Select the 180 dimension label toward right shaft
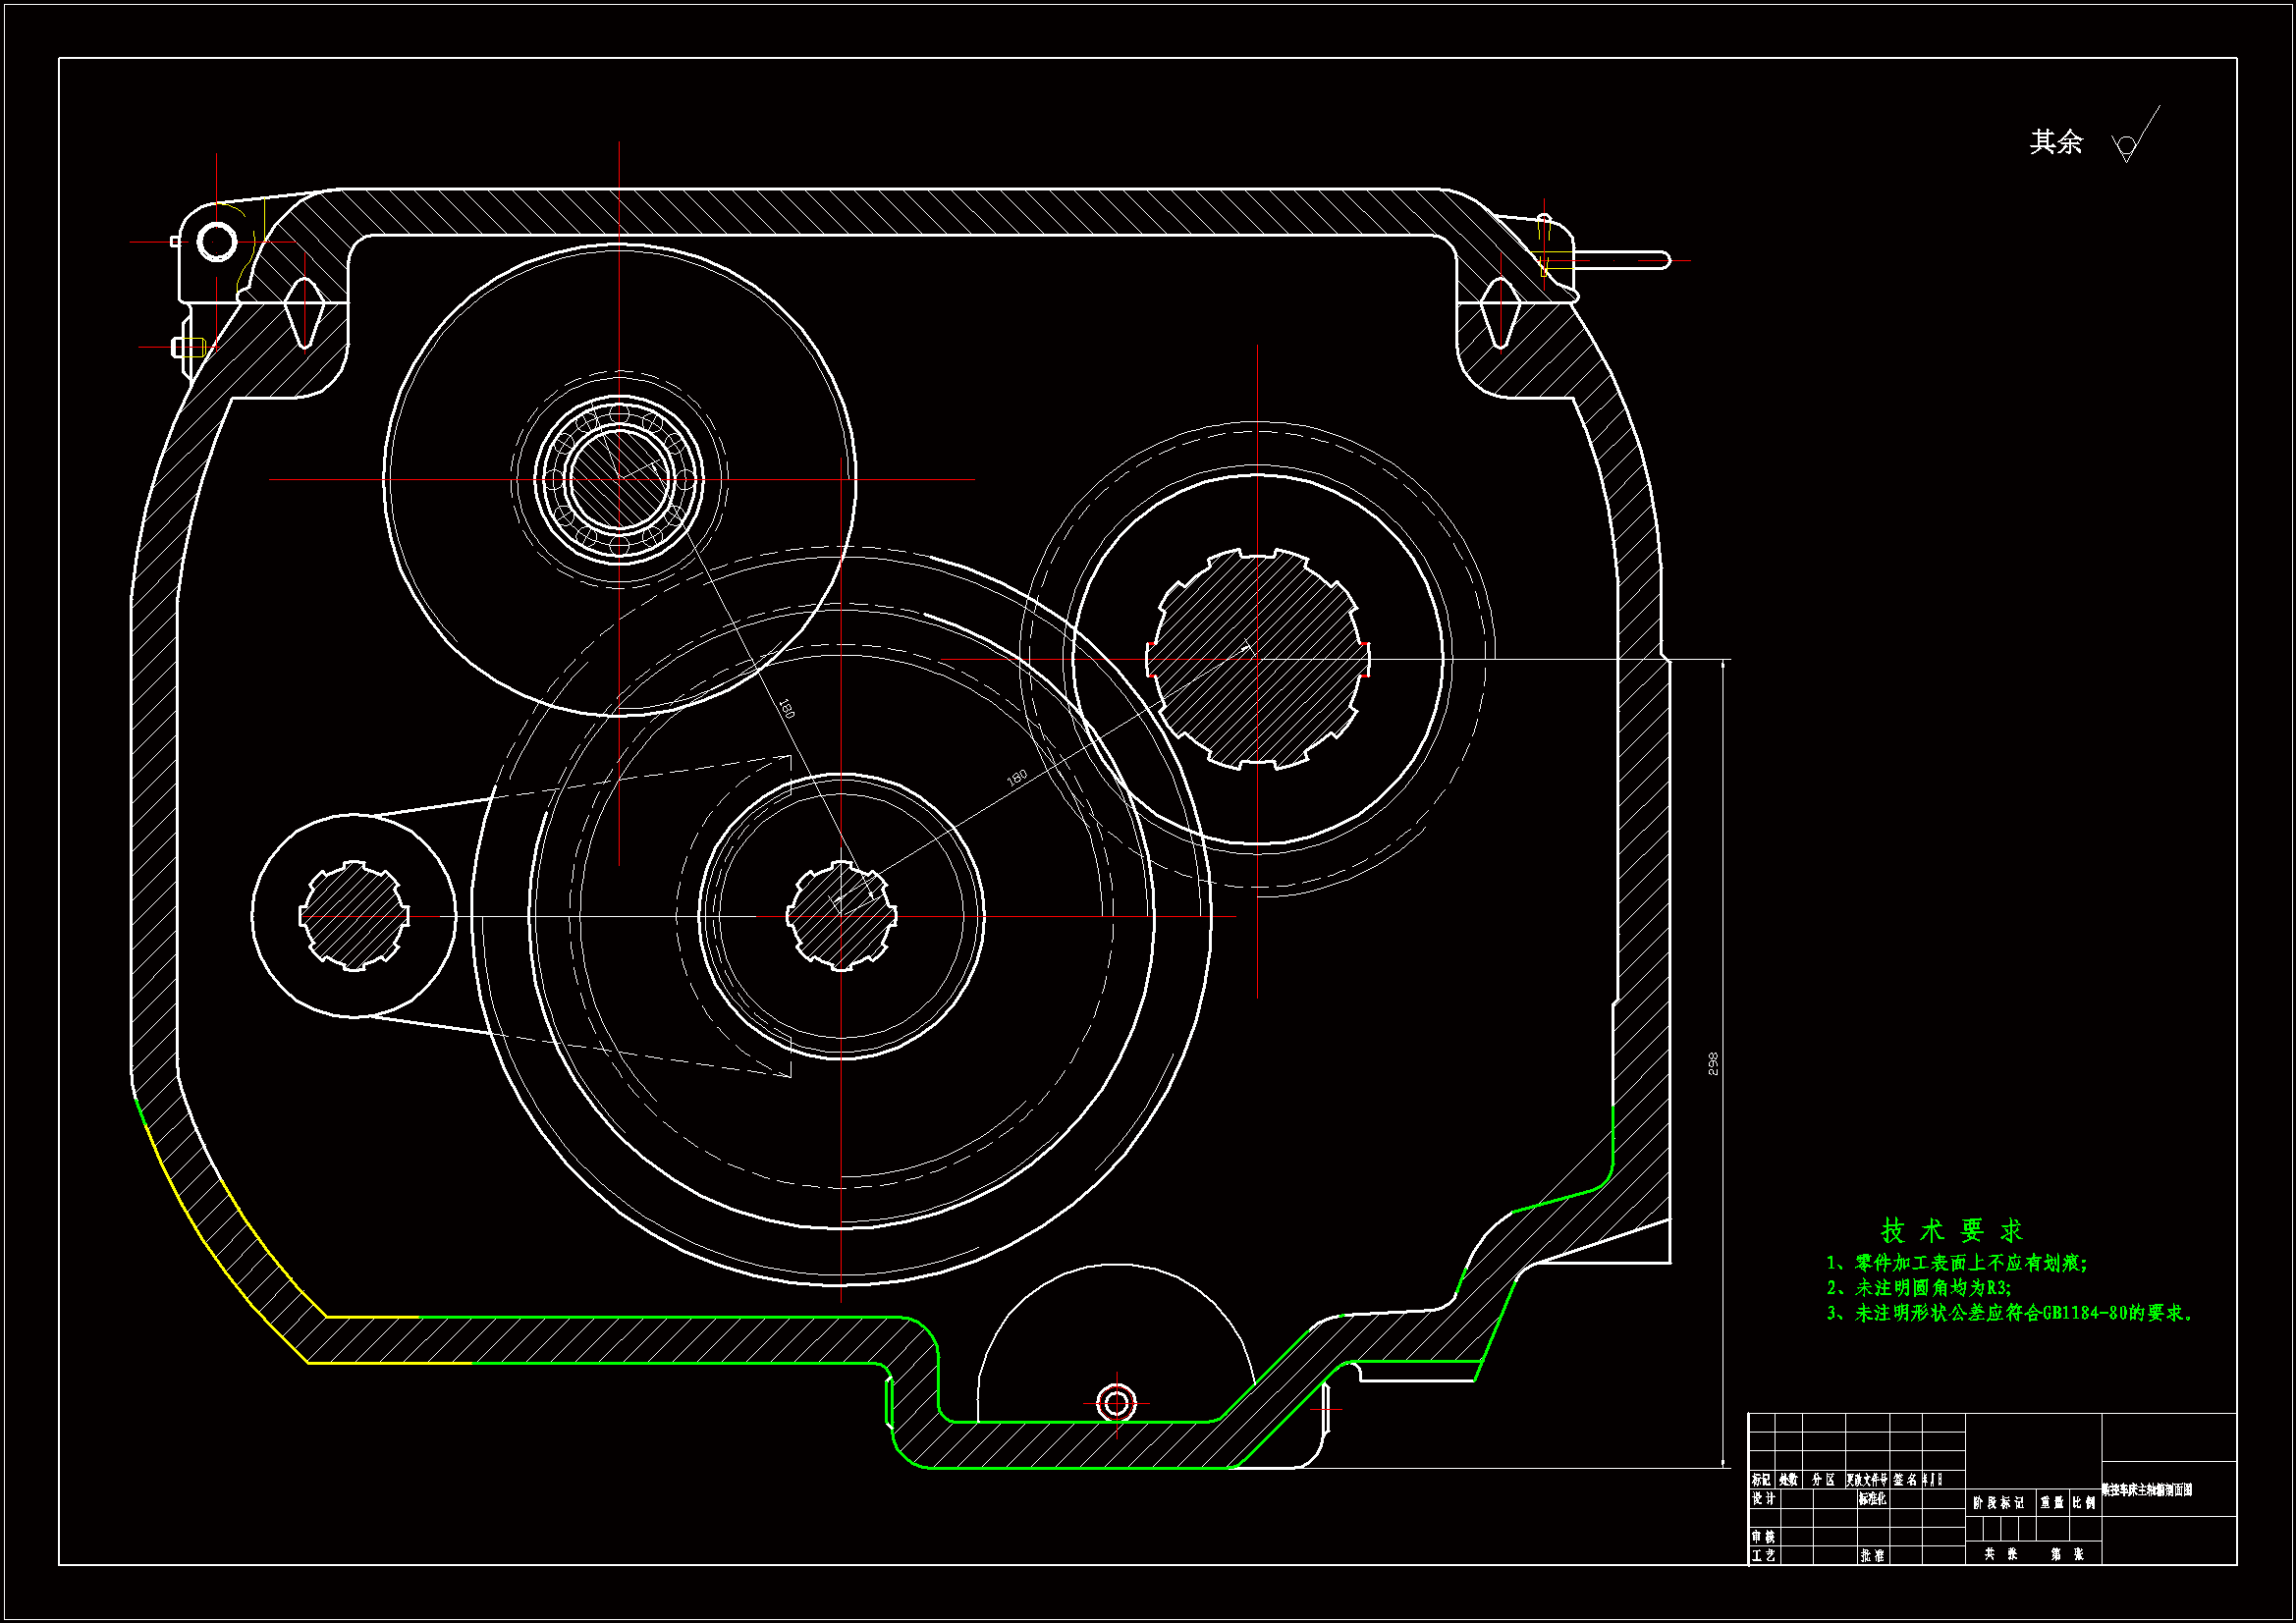The height and width of the screenshot is (1623, 2296). [1016, 777]
